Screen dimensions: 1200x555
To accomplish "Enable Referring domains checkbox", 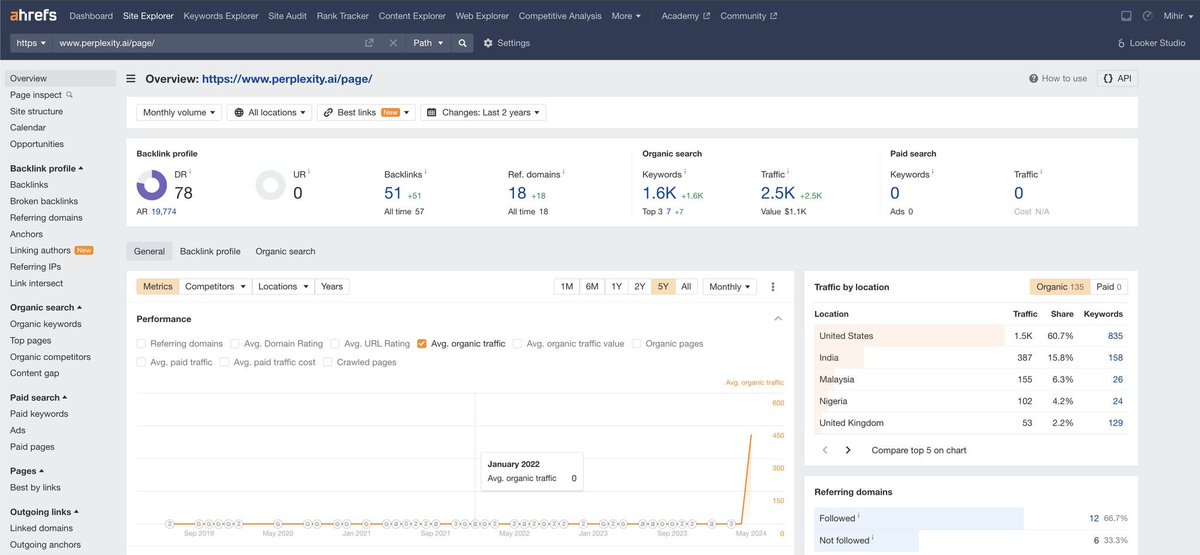I will coord(142,343).
